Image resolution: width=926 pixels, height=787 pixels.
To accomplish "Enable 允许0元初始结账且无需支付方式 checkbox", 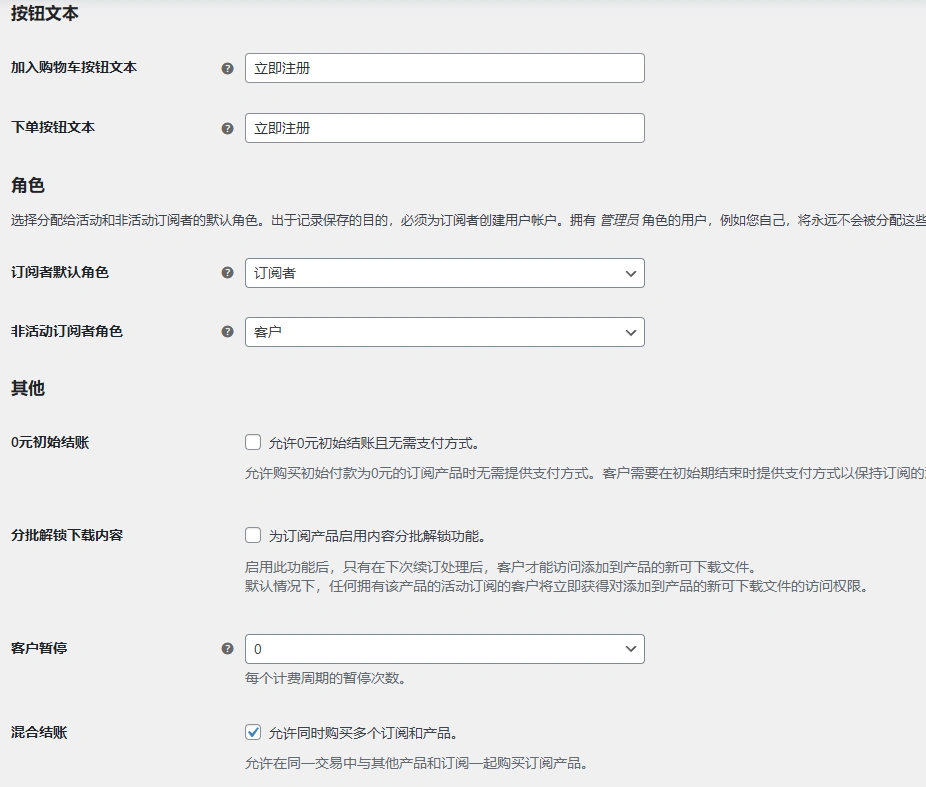I will coord(253,441).
